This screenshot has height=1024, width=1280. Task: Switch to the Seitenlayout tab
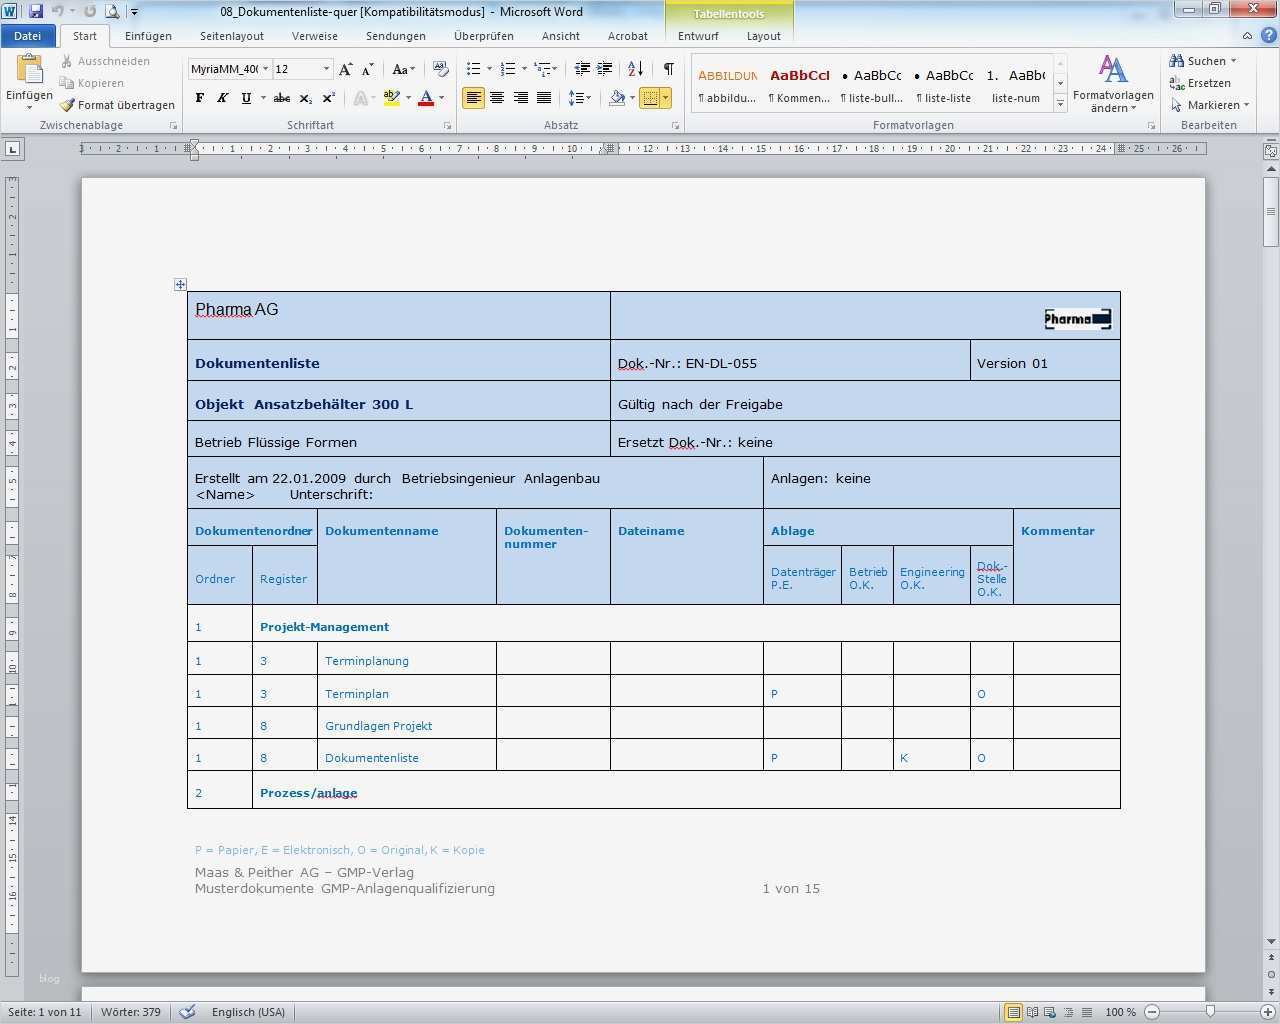[231, 36]
